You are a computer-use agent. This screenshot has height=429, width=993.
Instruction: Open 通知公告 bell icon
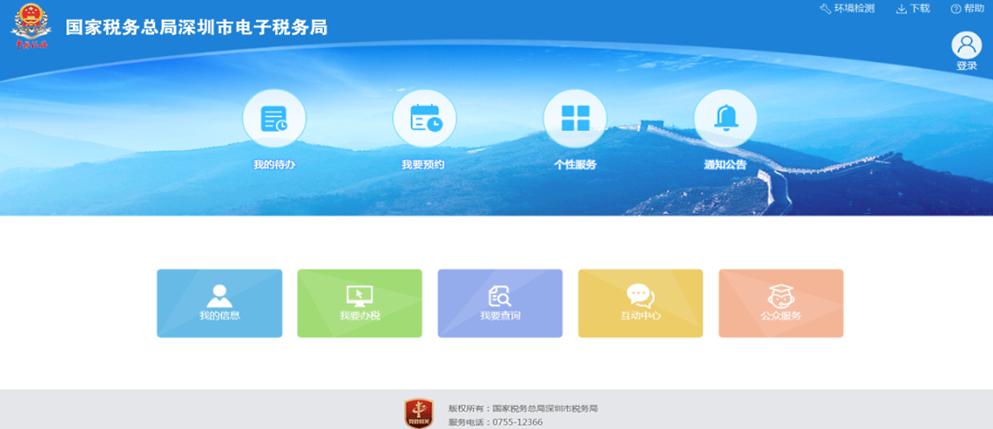726,118
